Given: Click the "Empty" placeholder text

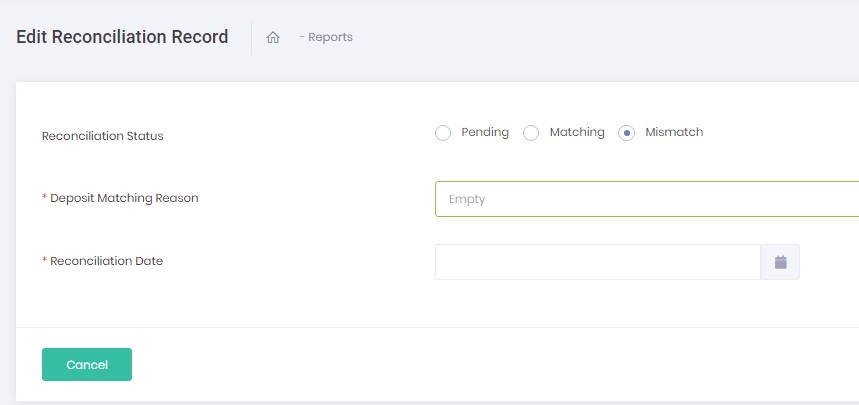Looking at the screenshot, I should pos(467,199).
